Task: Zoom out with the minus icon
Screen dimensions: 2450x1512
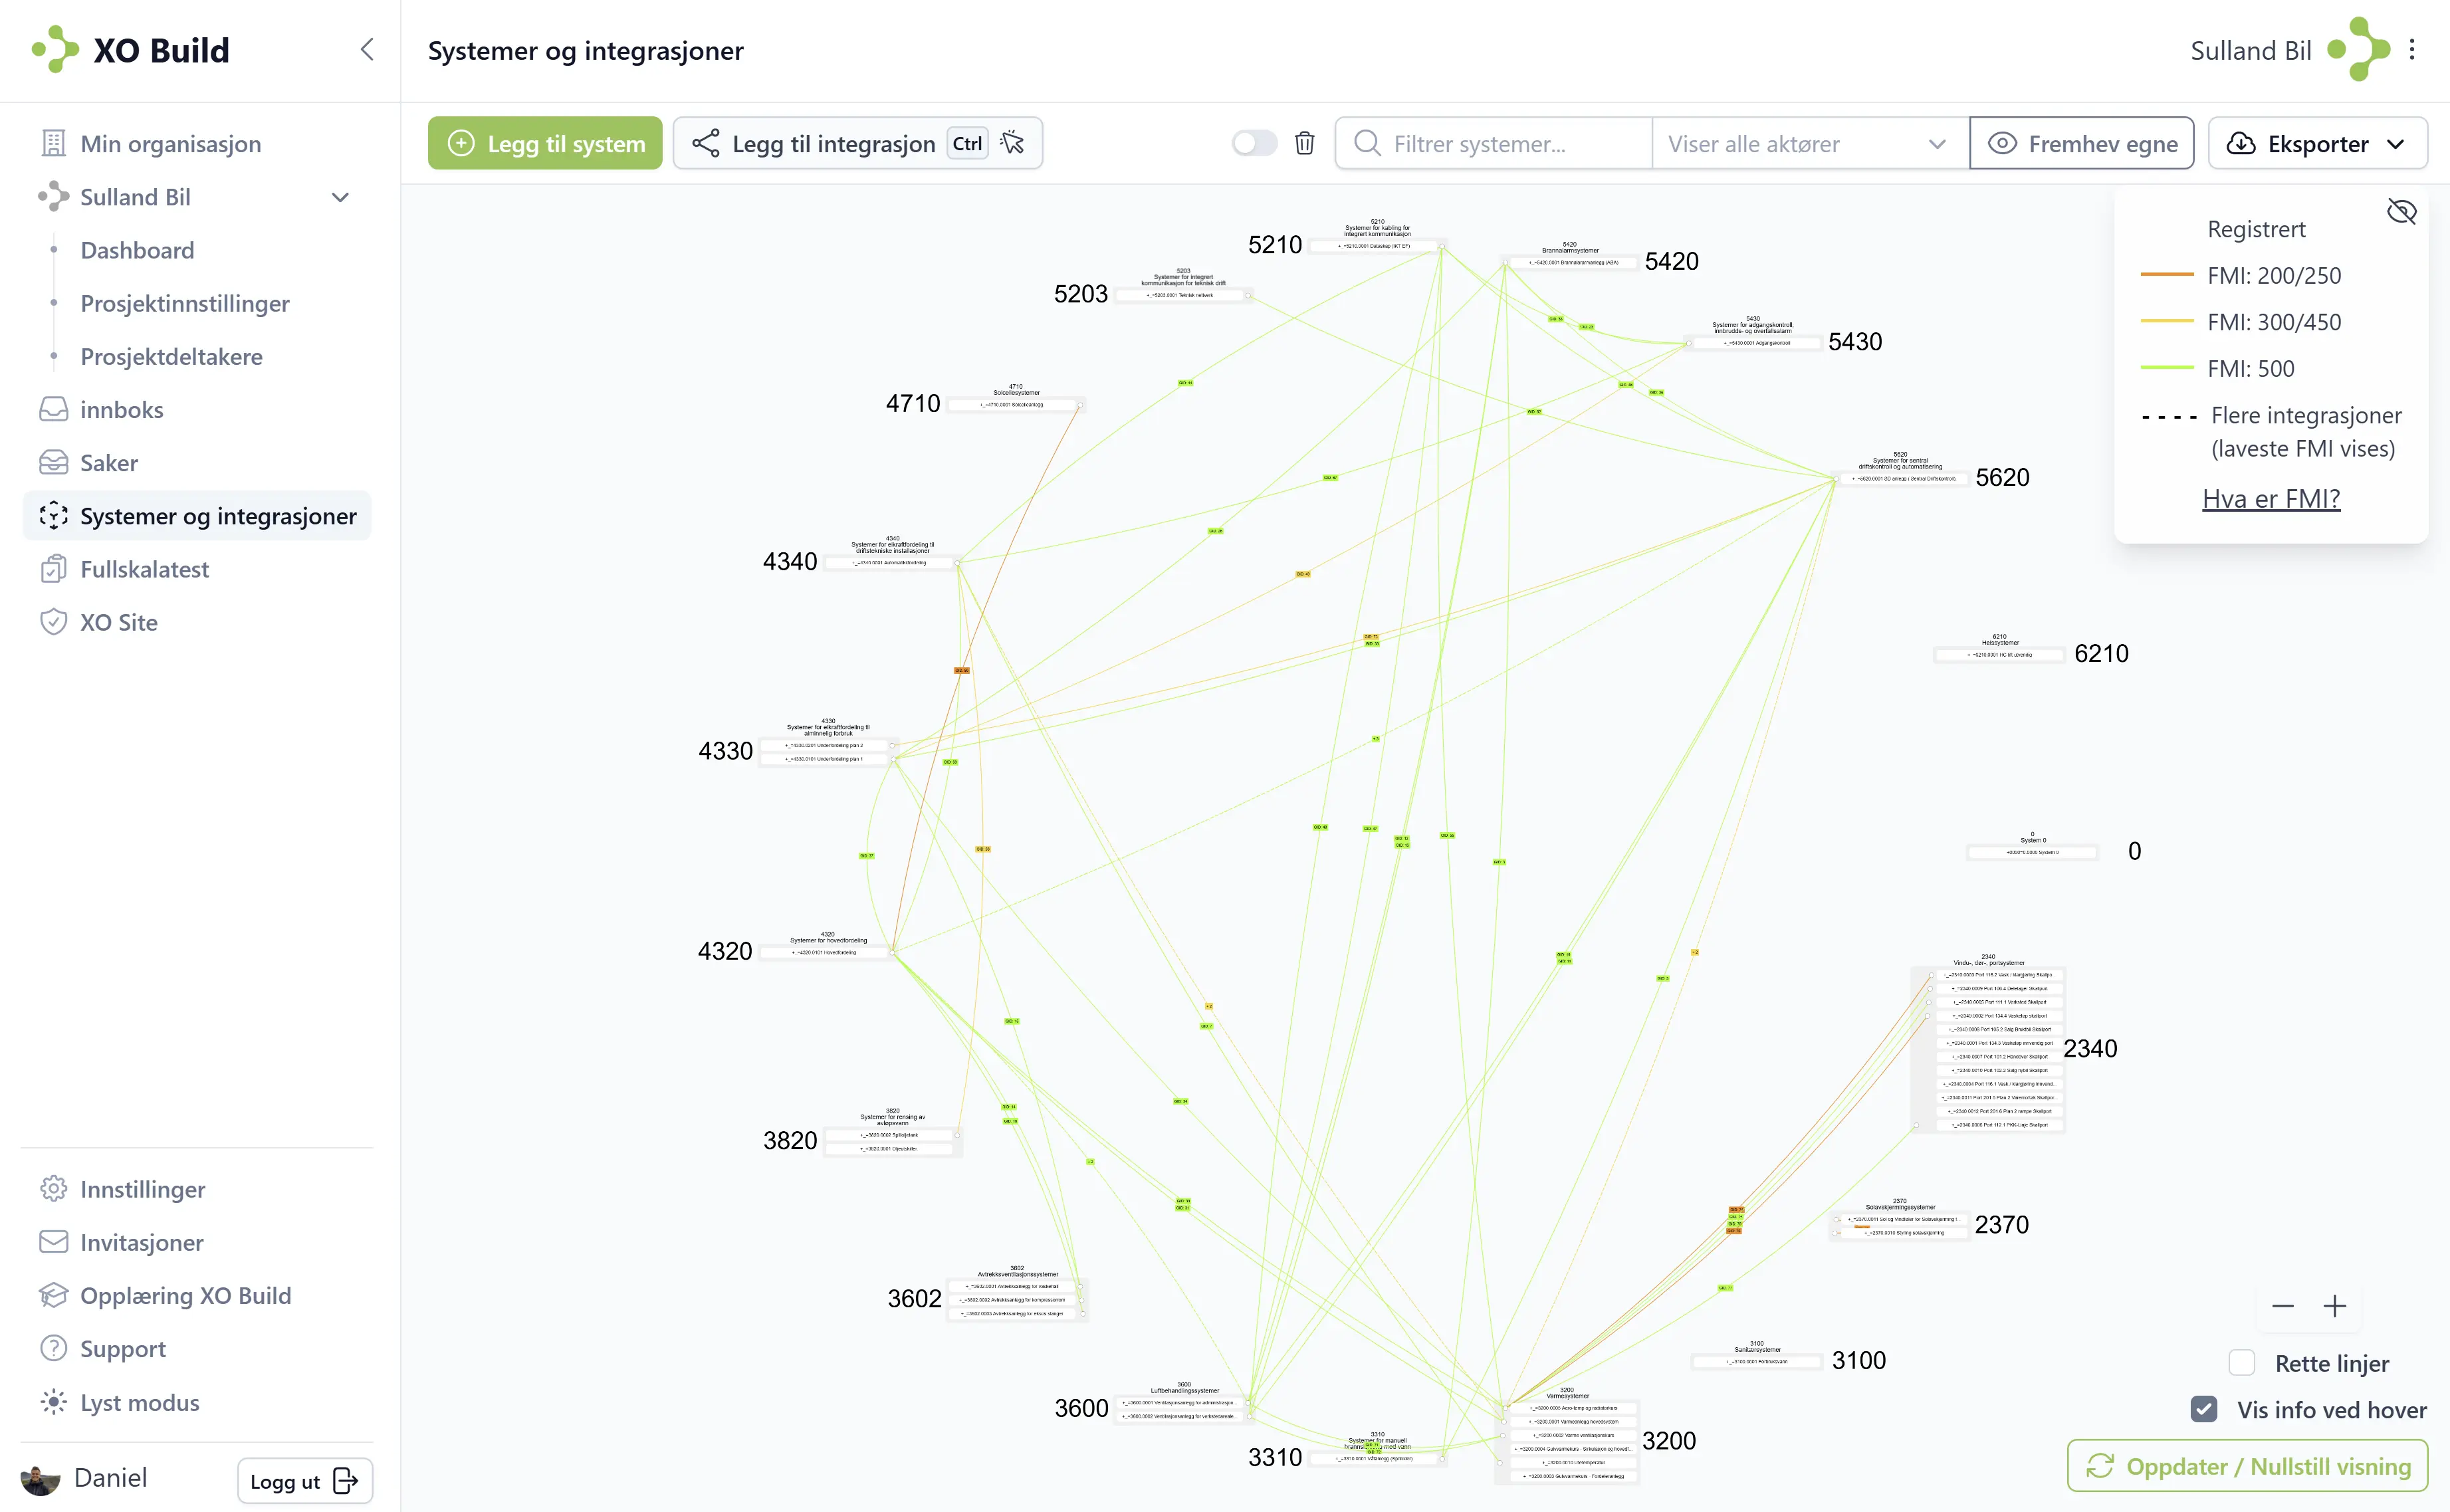Action: [x=2283, y=1306]
